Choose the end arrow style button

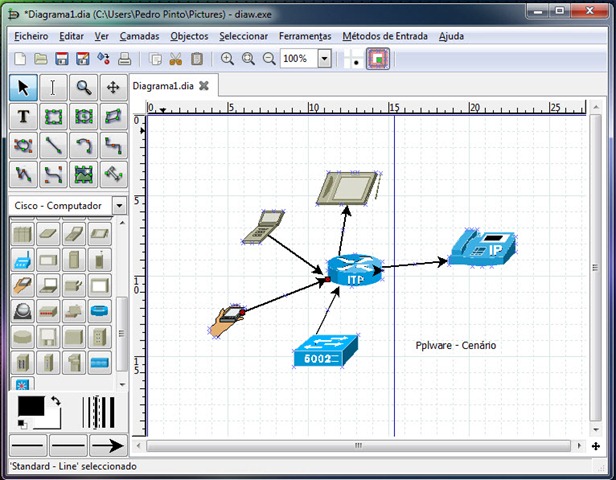pos(108,445)
